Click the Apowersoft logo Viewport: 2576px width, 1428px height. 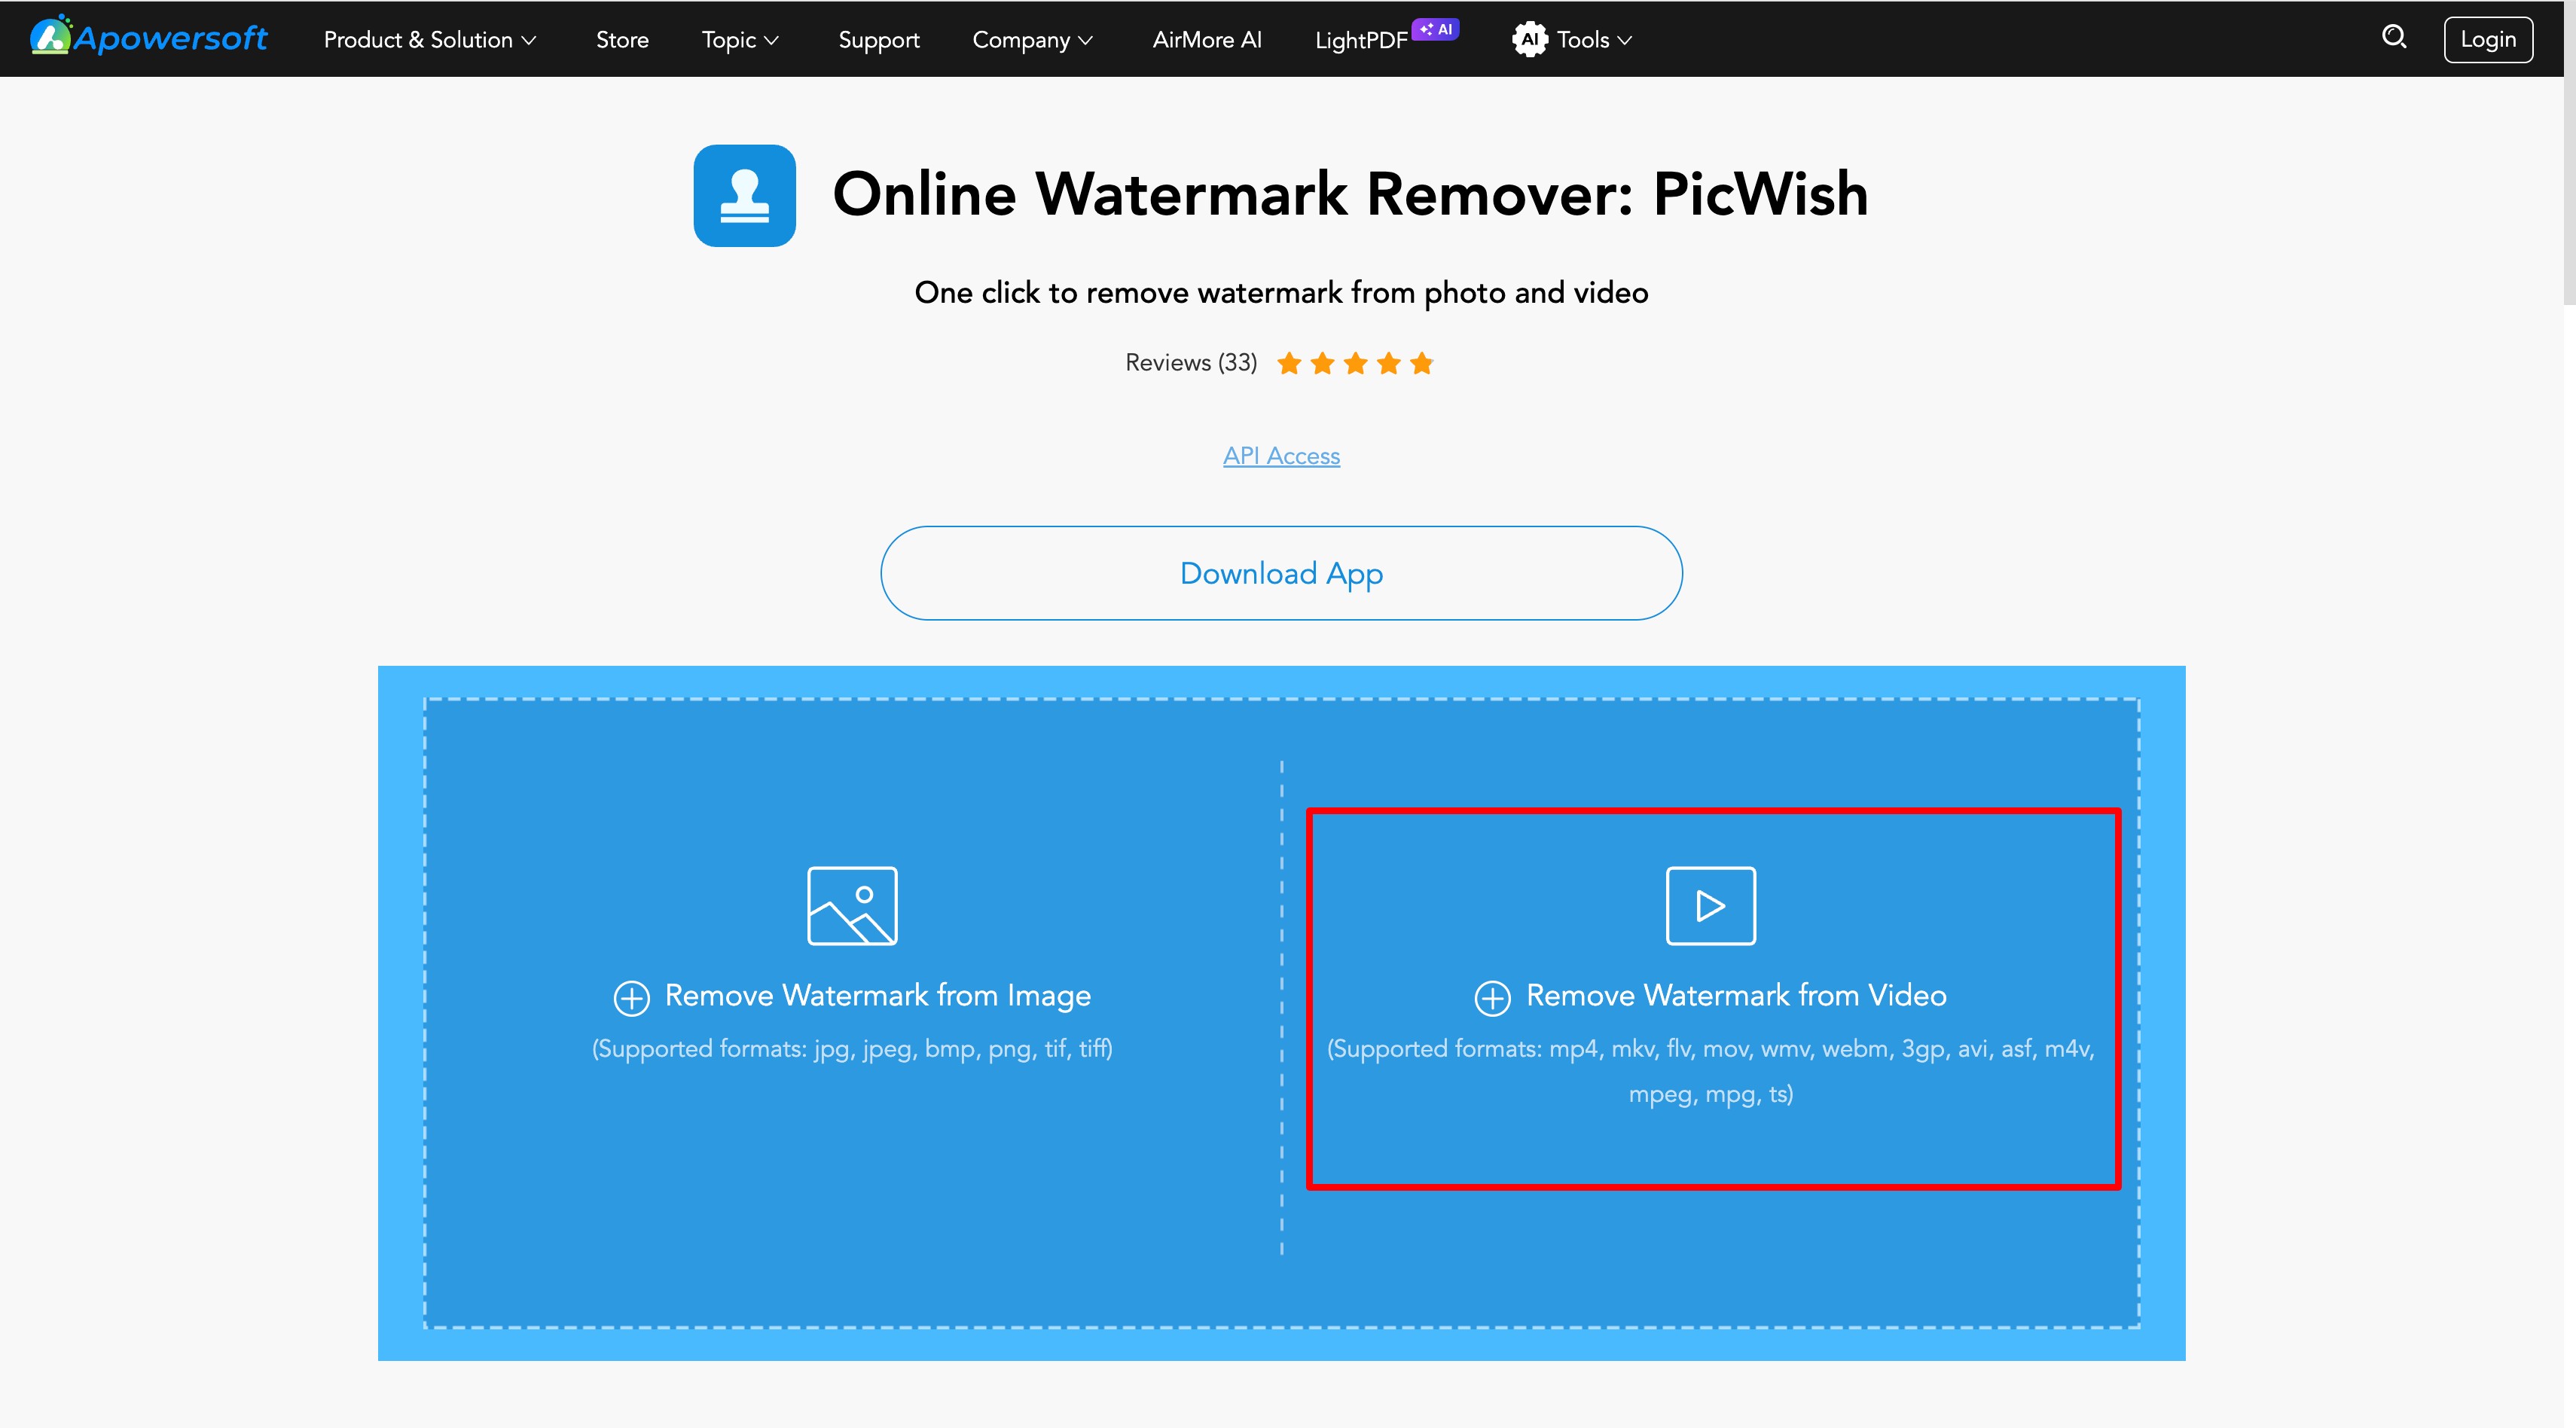pyautogui.click(x=149, y=38)
